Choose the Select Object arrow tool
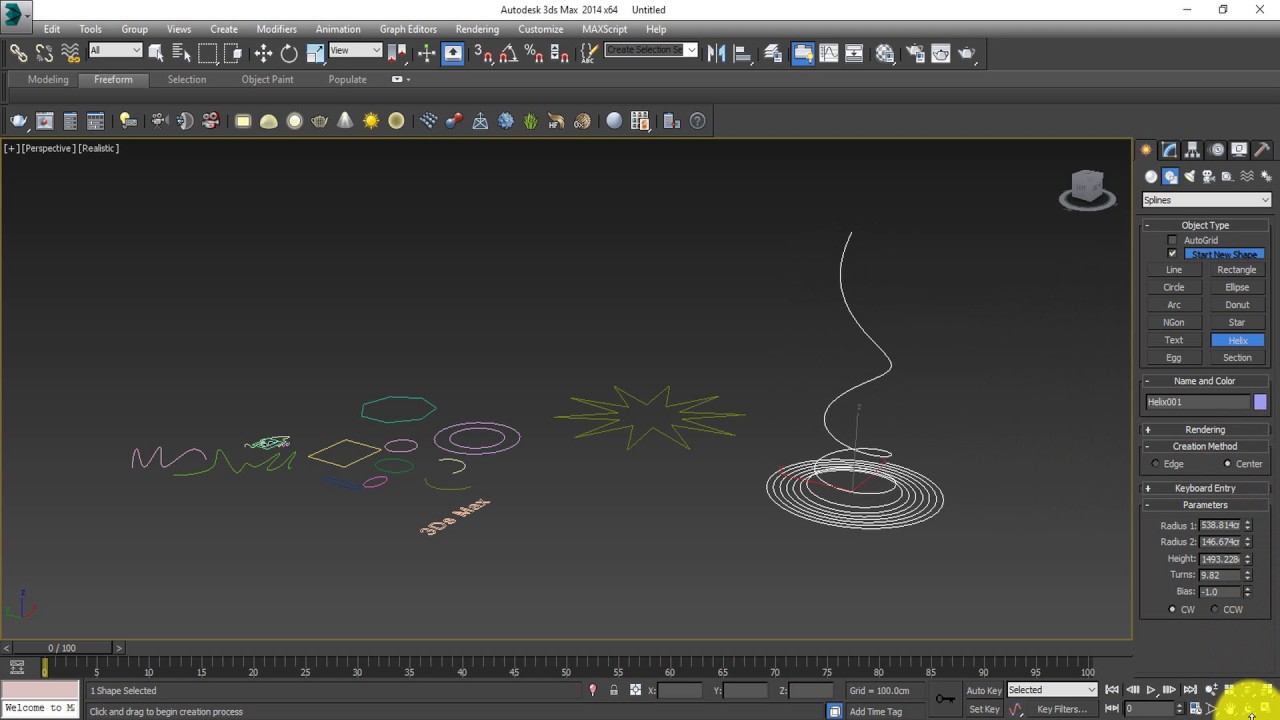This screenshot has width=1280, height=720. pos(156,53)
